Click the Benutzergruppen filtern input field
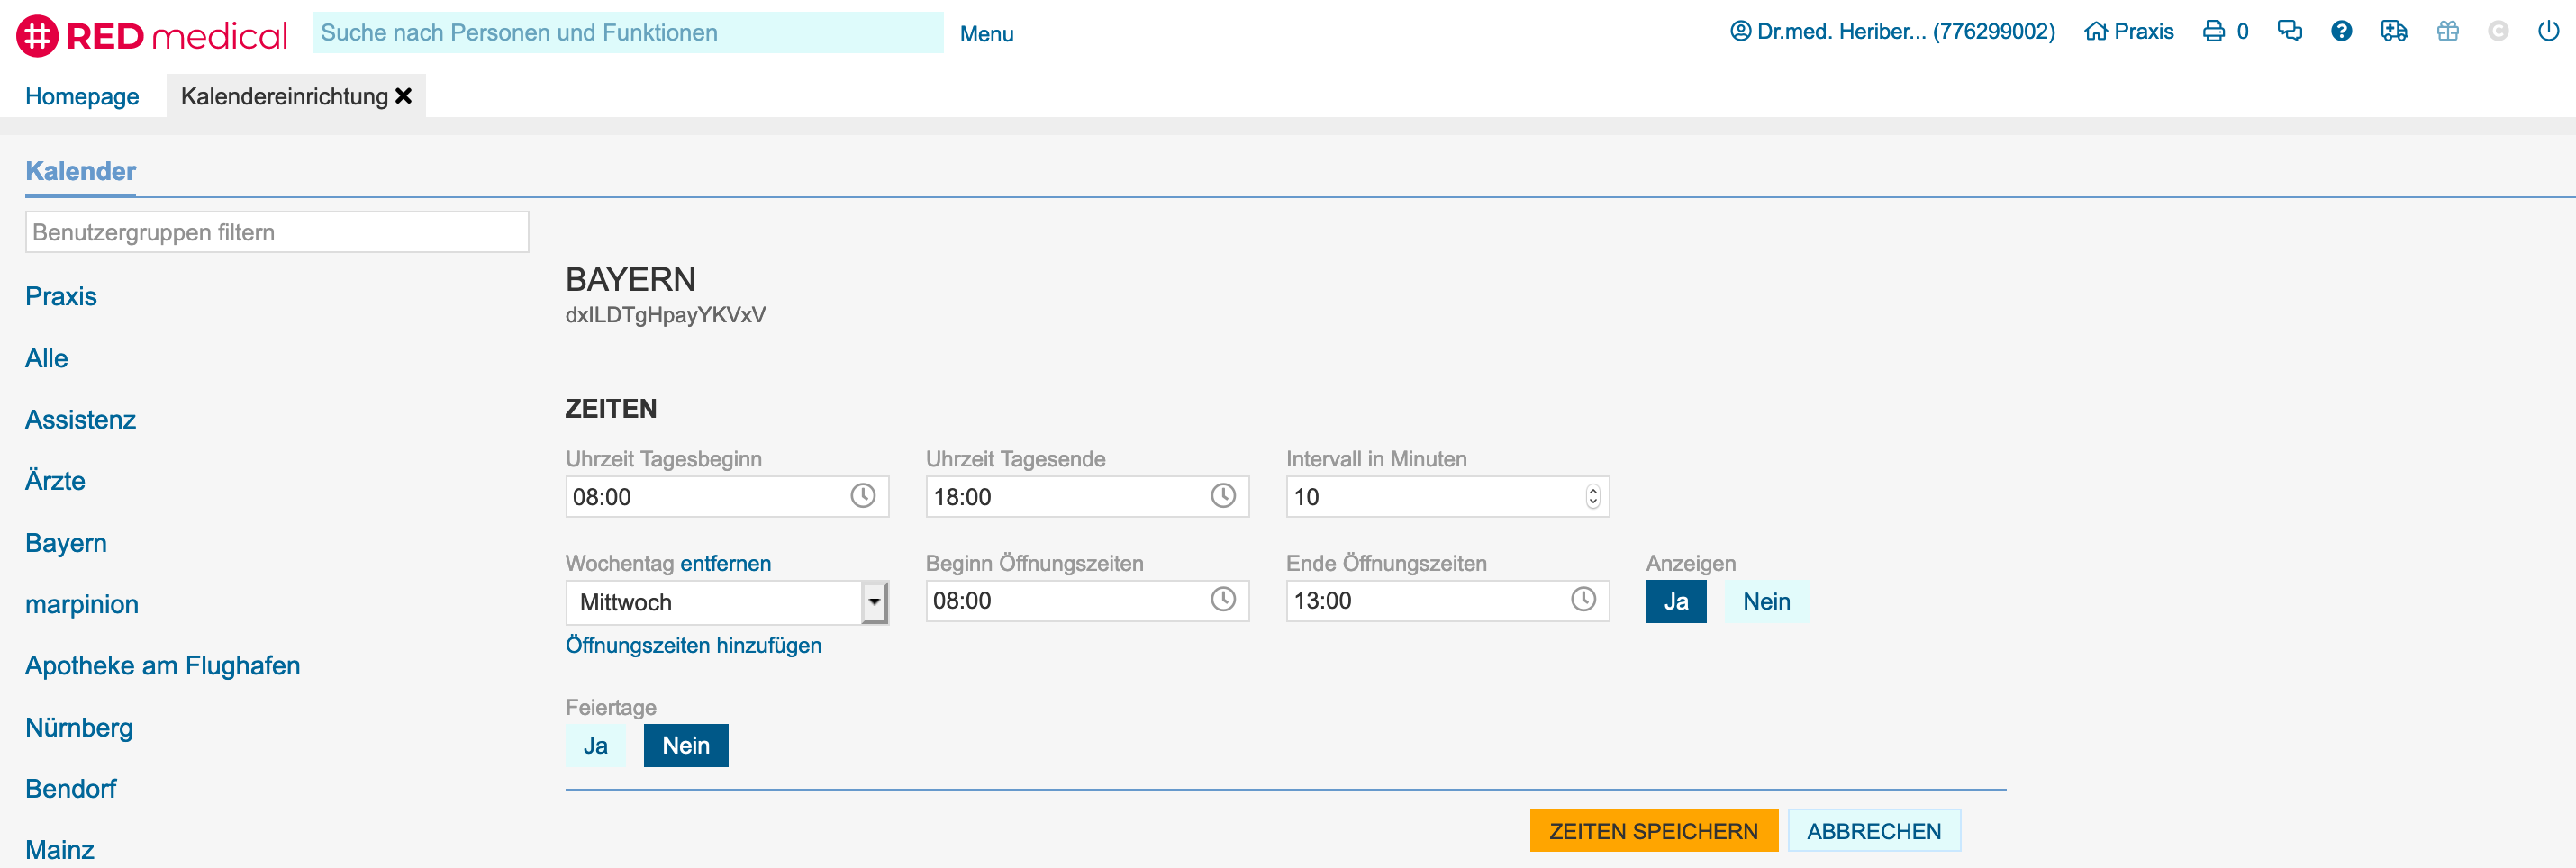This screenshot has width=2576, height=868. [x=277, y=232]
